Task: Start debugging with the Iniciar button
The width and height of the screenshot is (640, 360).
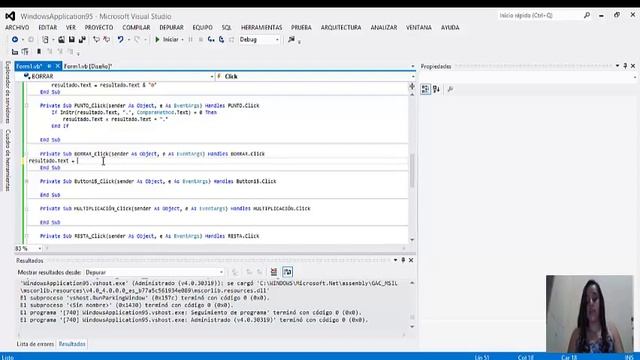Action: 167,40
